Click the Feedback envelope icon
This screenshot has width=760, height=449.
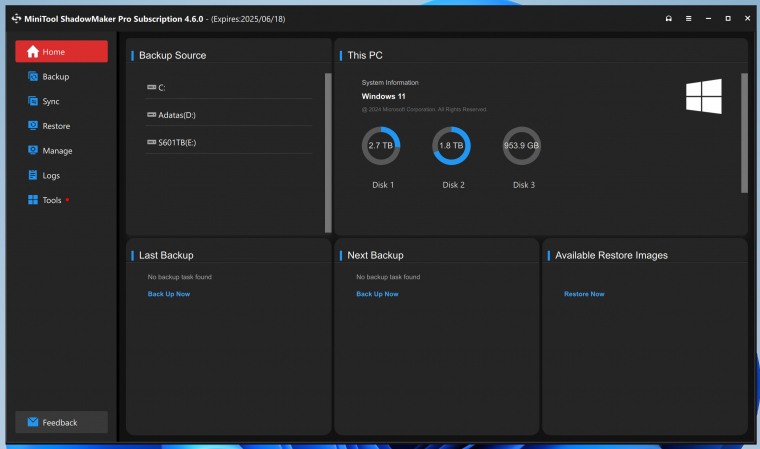coord(33,422)
